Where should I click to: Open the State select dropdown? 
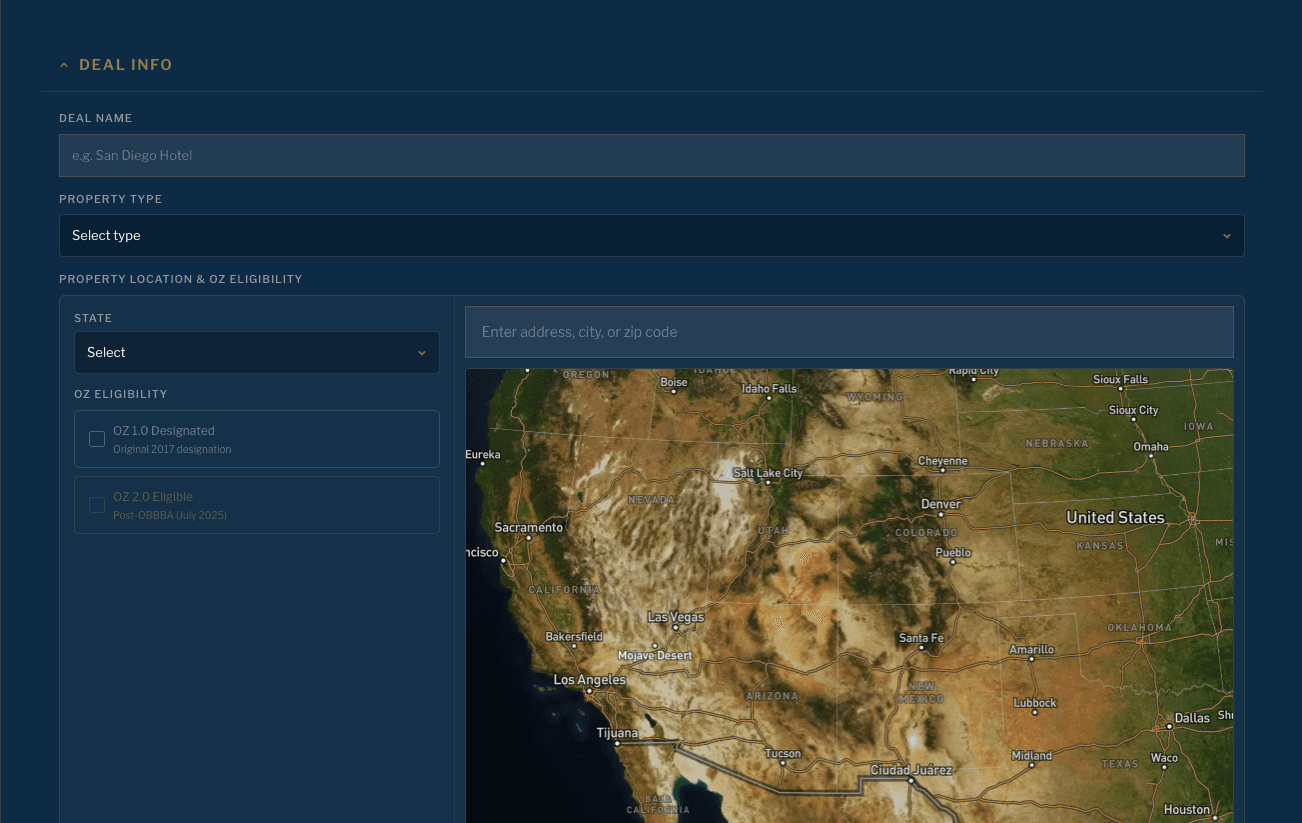(x=256, y=353)
